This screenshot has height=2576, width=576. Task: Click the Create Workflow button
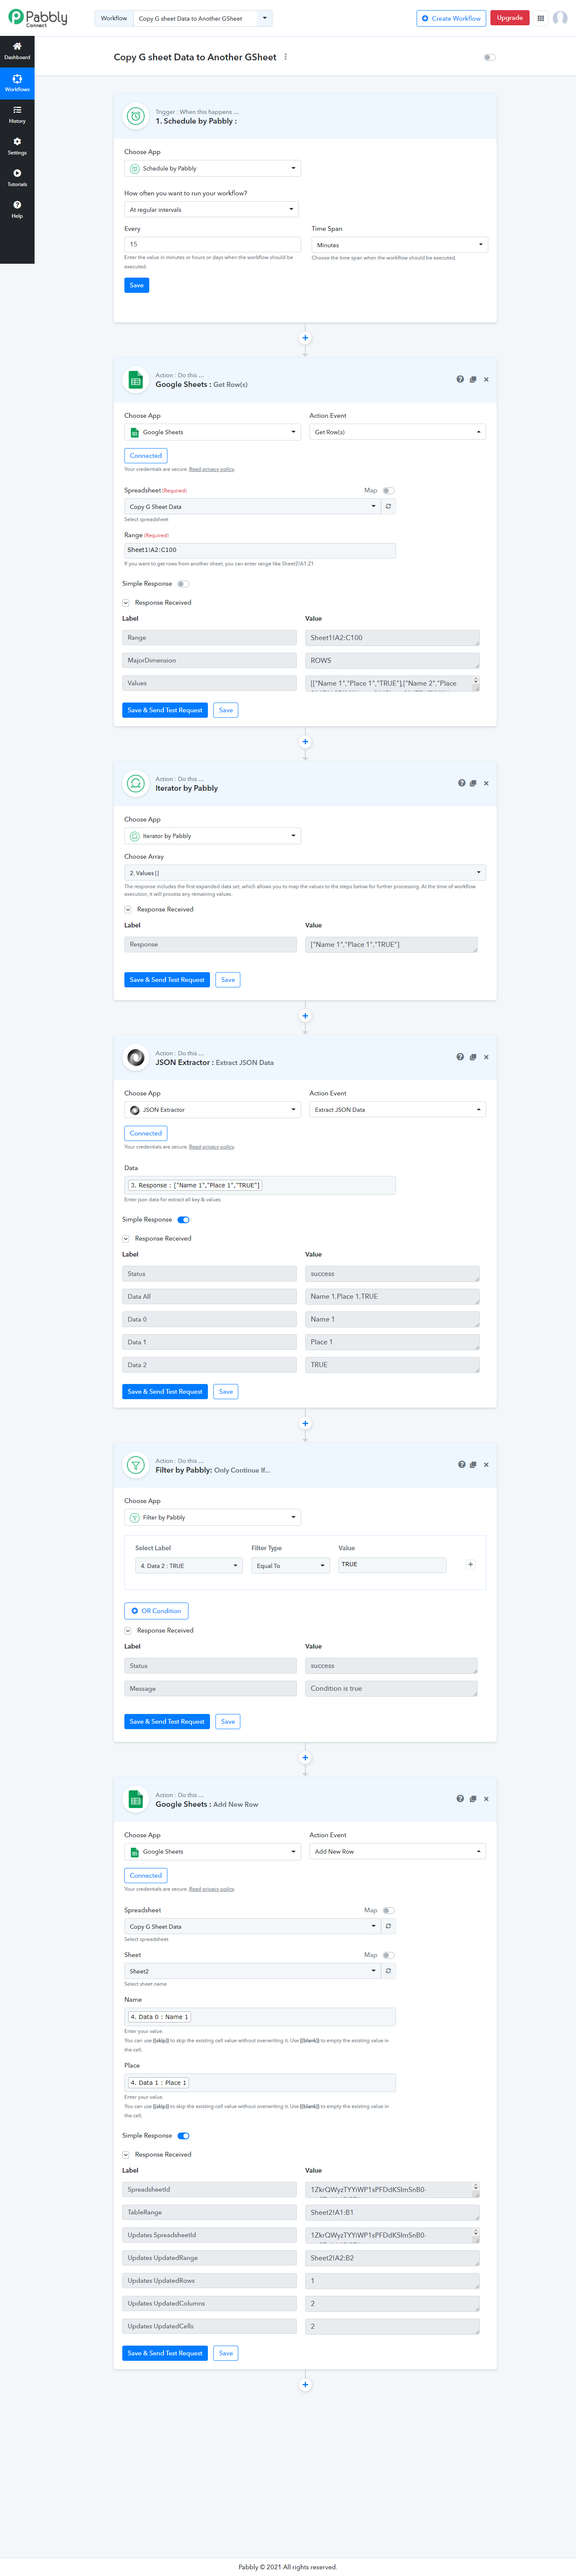[x=451, y=18]
